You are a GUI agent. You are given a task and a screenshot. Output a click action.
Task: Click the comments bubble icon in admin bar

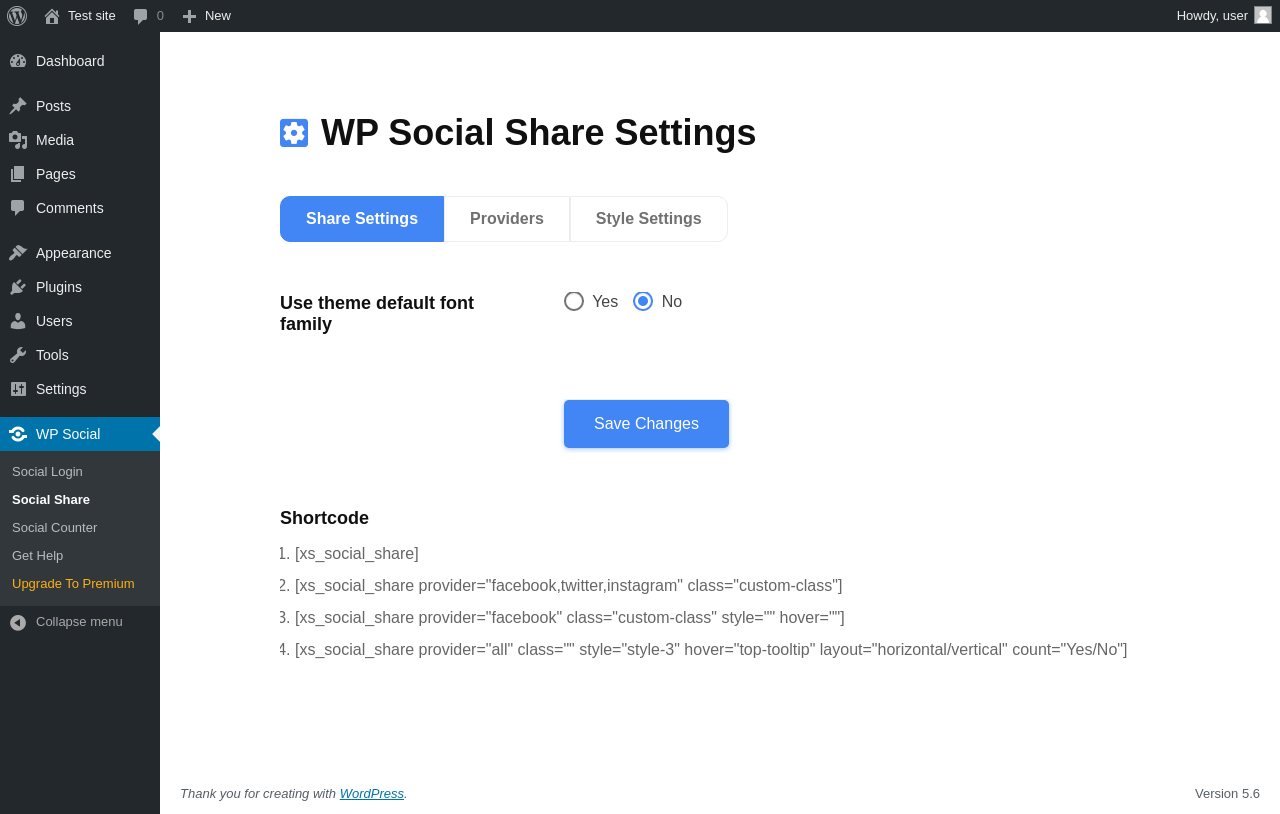(x=141, y=16)
